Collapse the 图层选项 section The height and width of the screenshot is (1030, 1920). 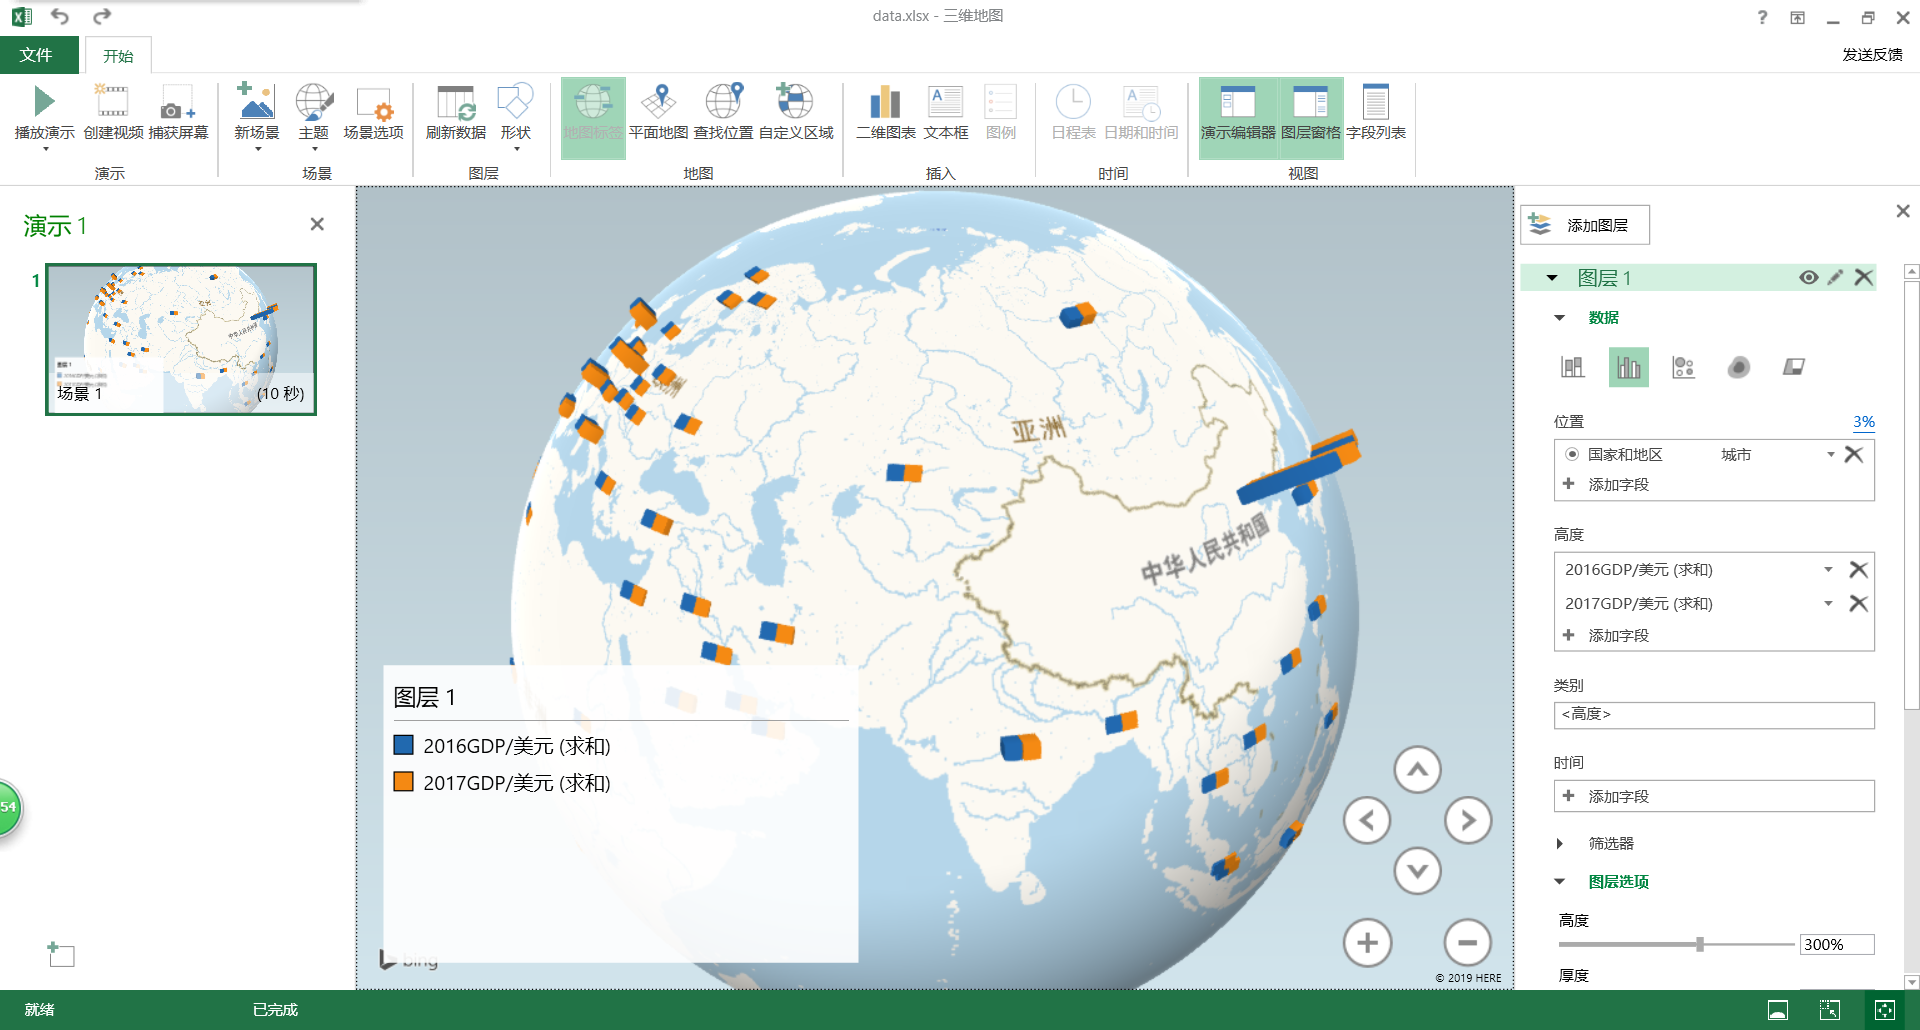1560,882
